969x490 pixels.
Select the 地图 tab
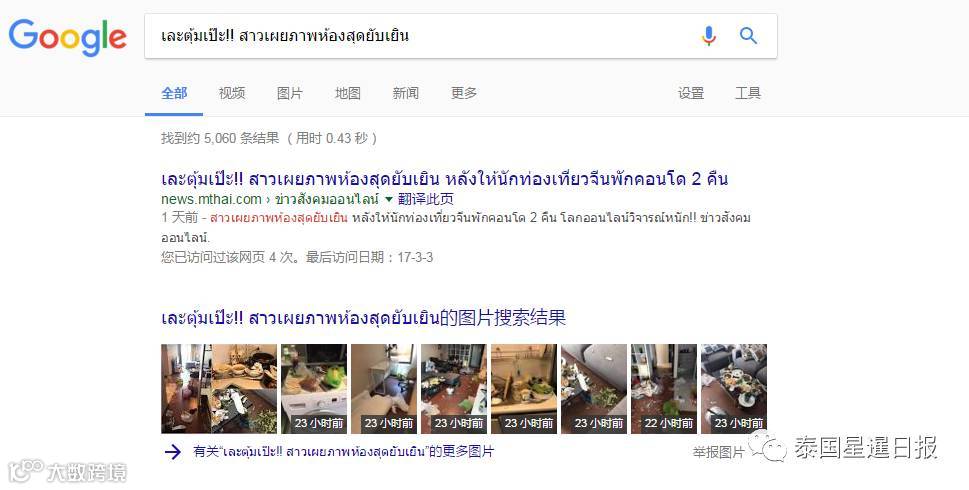click(348, 93)
